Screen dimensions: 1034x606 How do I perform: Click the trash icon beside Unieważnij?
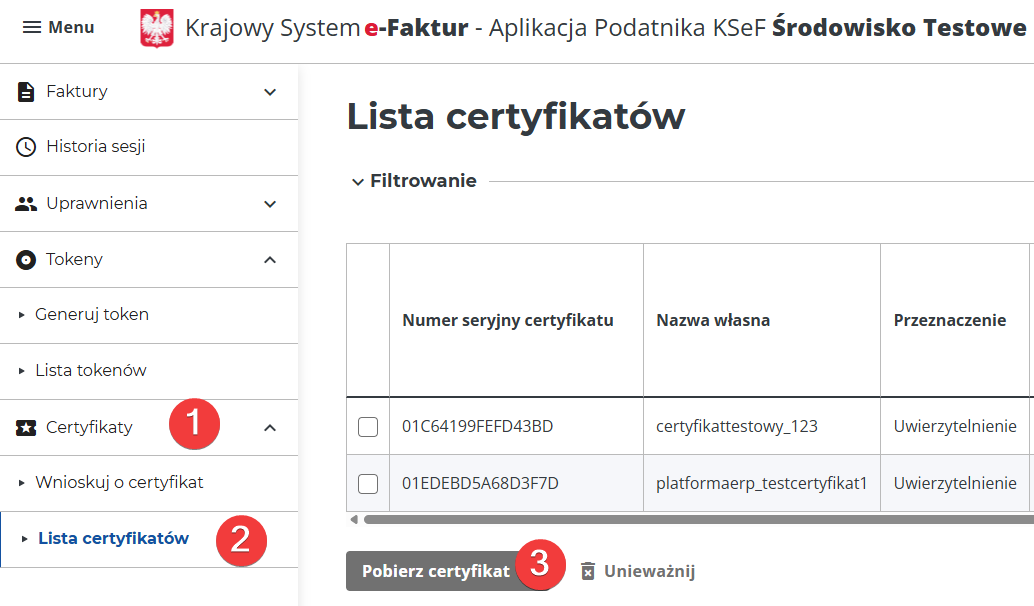[x=588, y=570]
